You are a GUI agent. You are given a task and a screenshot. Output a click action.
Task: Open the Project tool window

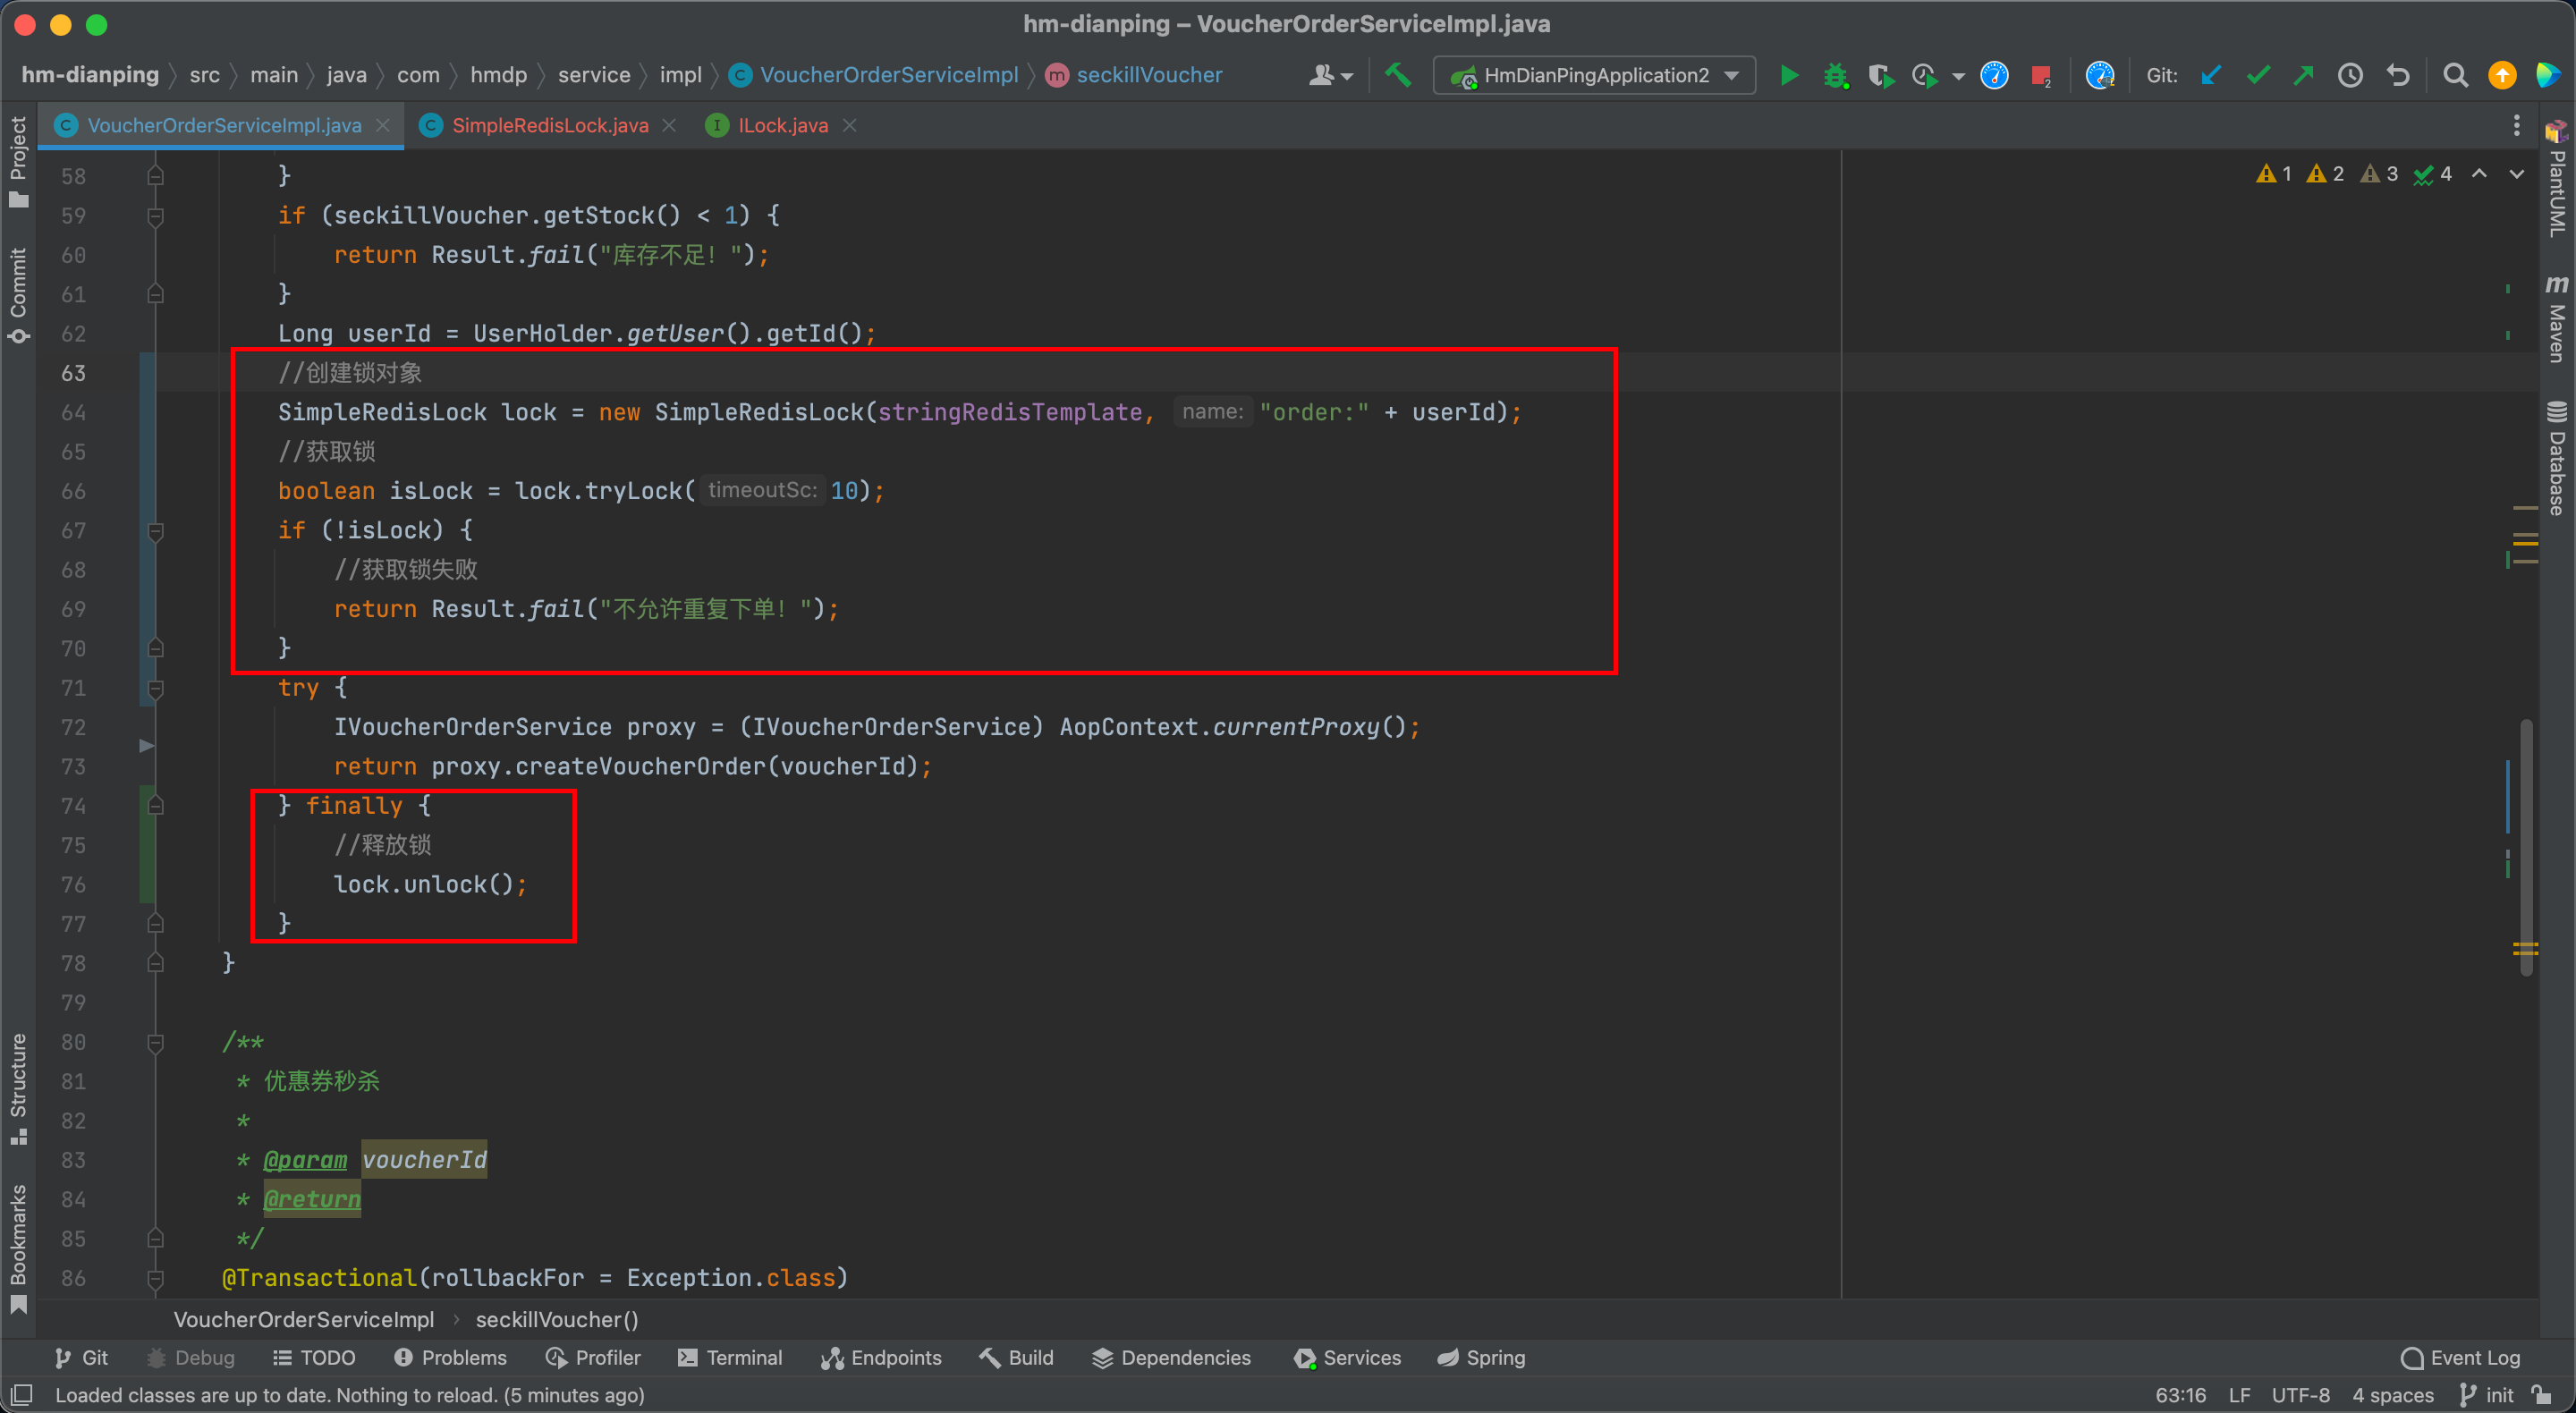18,161
